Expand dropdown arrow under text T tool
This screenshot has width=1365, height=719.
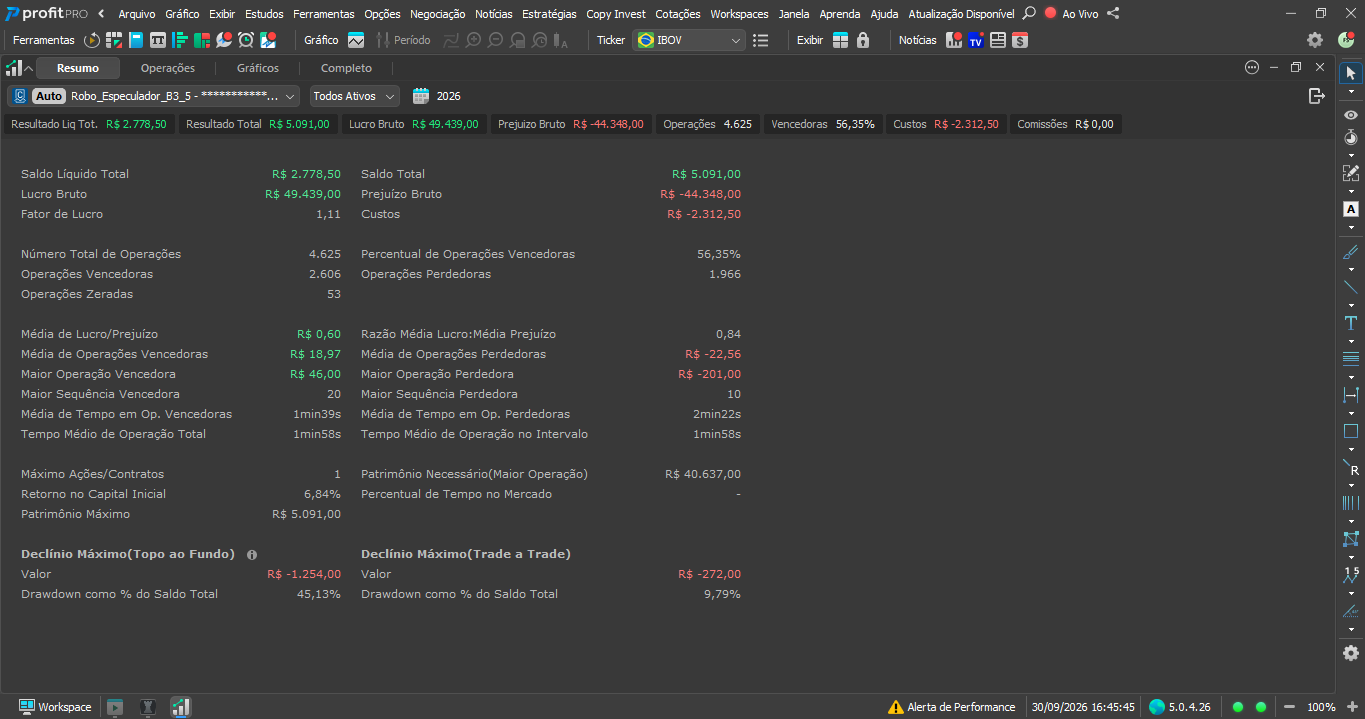(1351, 341)
